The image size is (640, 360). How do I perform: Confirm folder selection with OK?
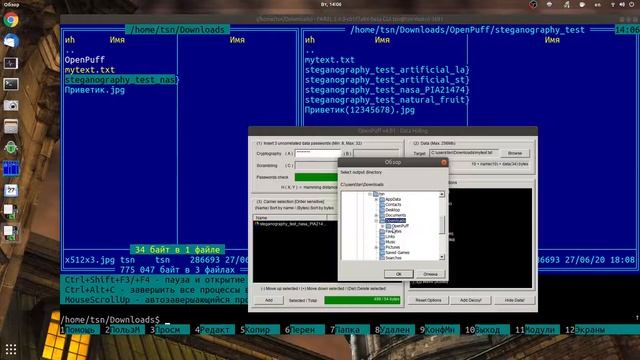click(398, 274)
